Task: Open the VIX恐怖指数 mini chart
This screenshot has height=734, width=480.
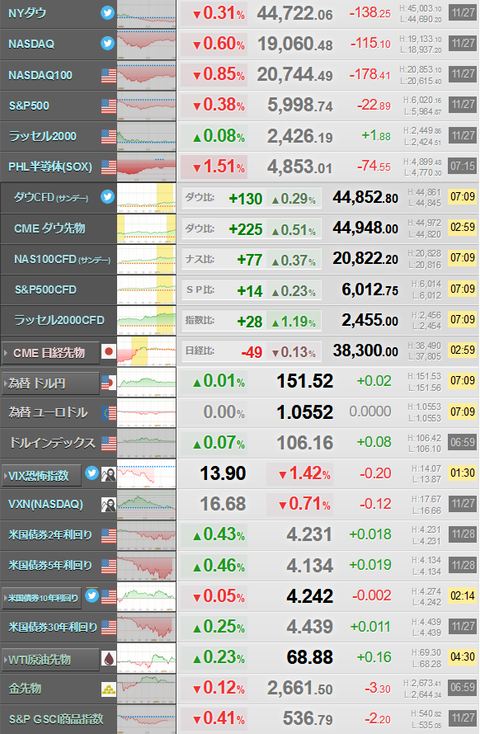Action: tap(147, 474)
